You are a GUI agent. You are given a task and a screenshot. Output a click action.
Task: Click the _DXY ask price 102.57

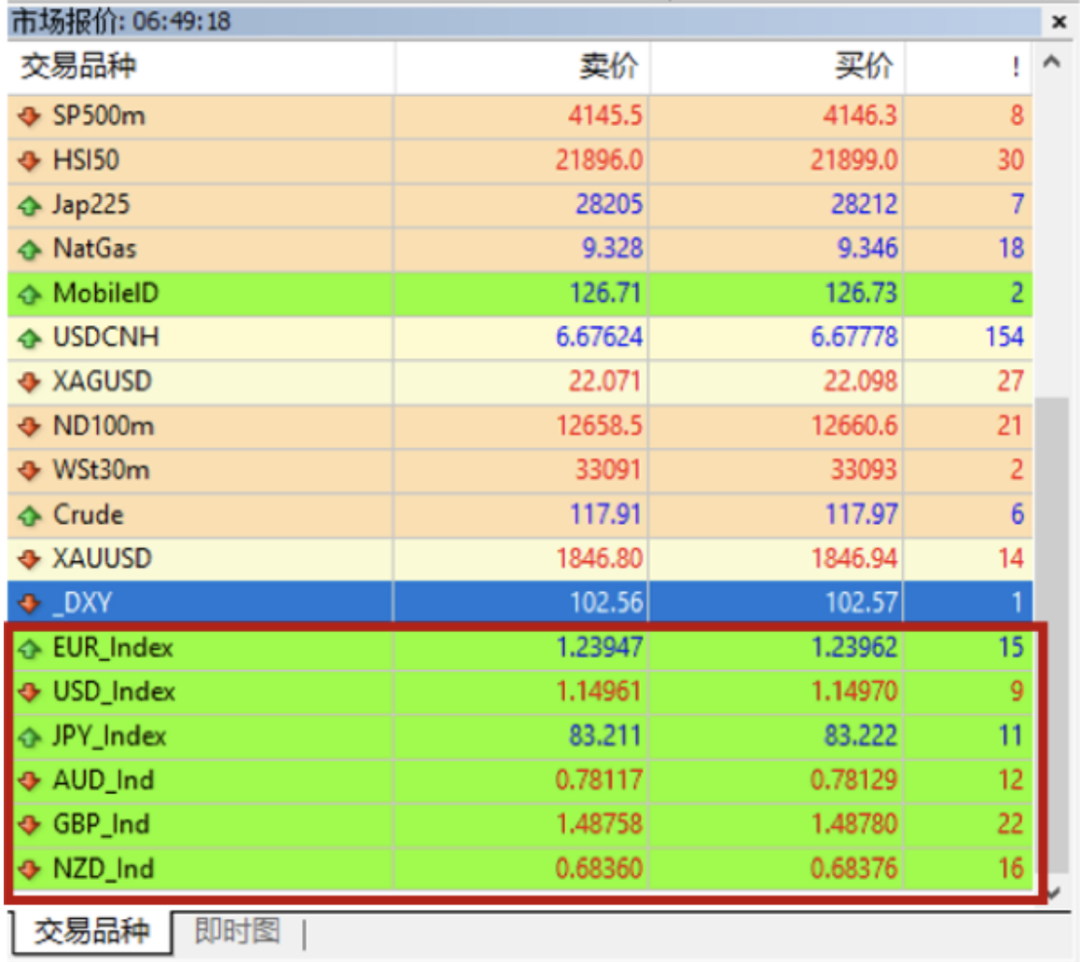click(x=862, y=603)
